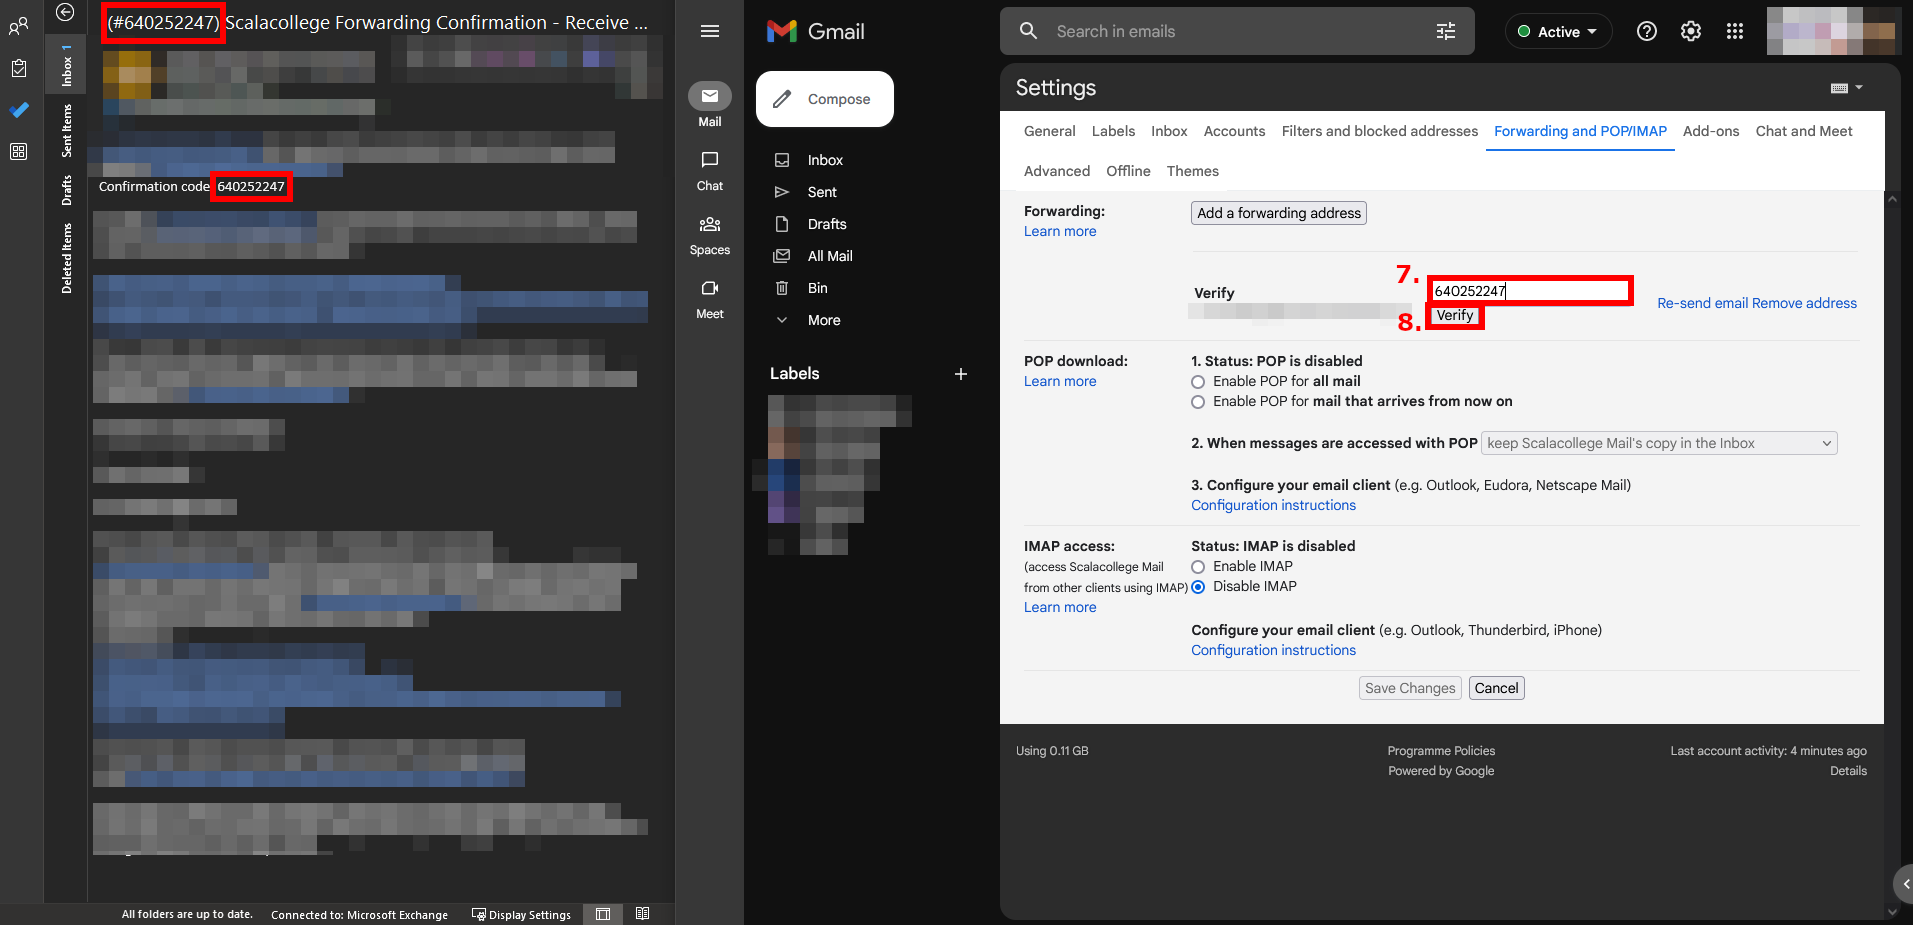The height and width of the screenshot is (925, 1913).
Task: Open the POP message access dropdown
Action: [1659, 443]
